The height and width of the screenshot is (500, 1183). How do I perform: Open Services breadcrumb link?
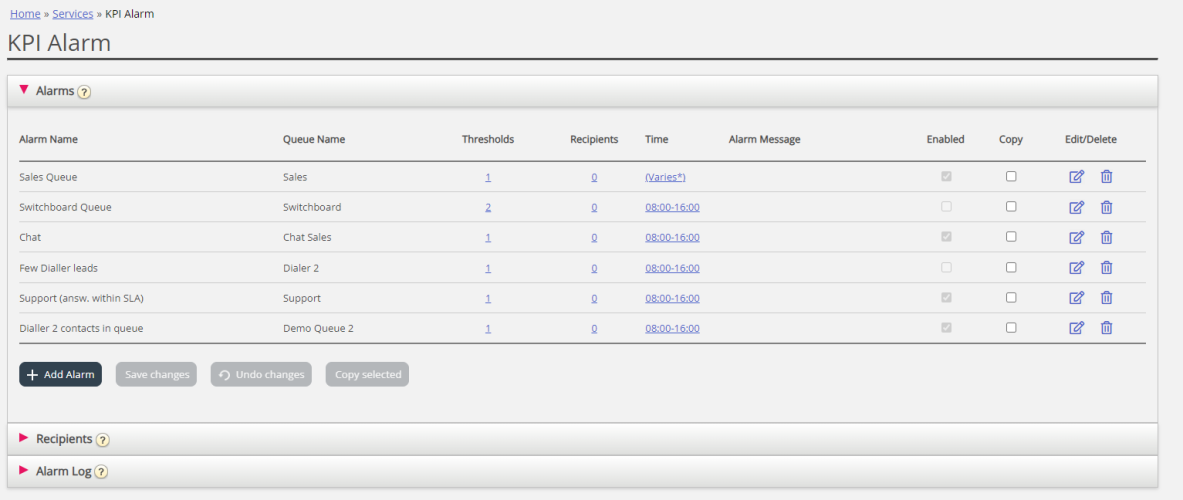(x=72, y=14)
